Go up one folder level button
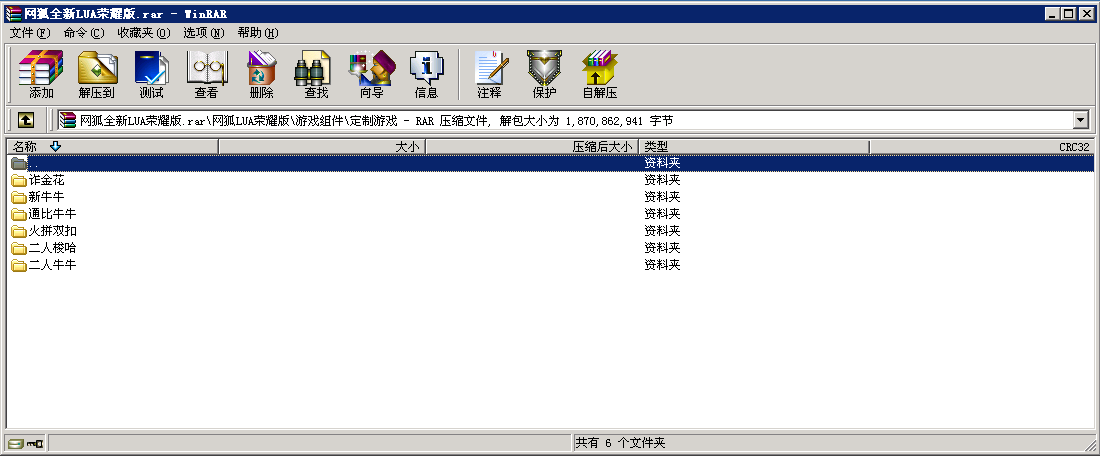Viewport: 1100px width, 456px height. coord(25,120)
